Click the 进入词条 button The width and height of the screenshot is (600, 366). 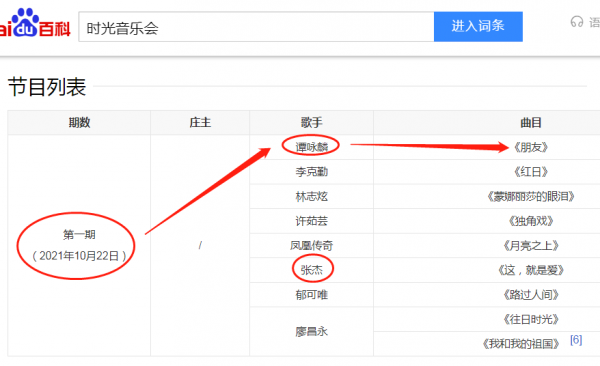tap(478, 26)
